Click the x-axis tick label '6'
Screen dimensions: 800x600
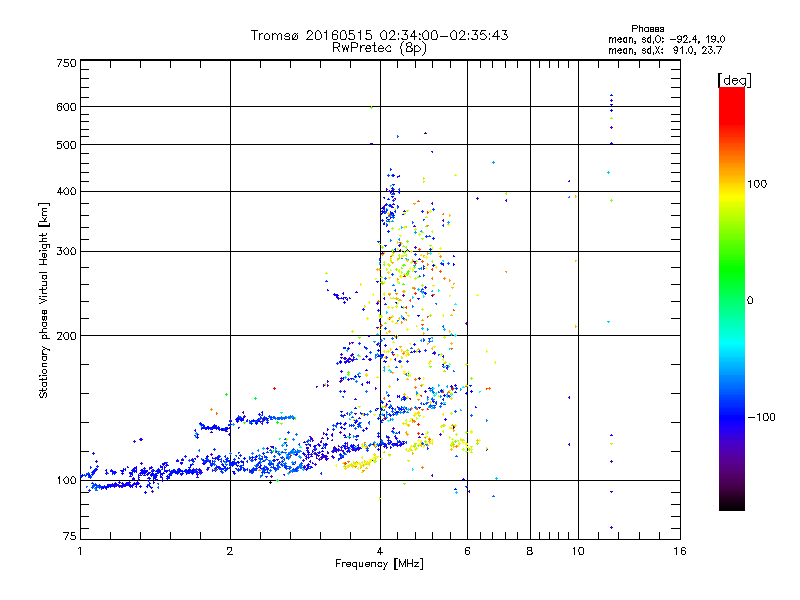[467, 551]
